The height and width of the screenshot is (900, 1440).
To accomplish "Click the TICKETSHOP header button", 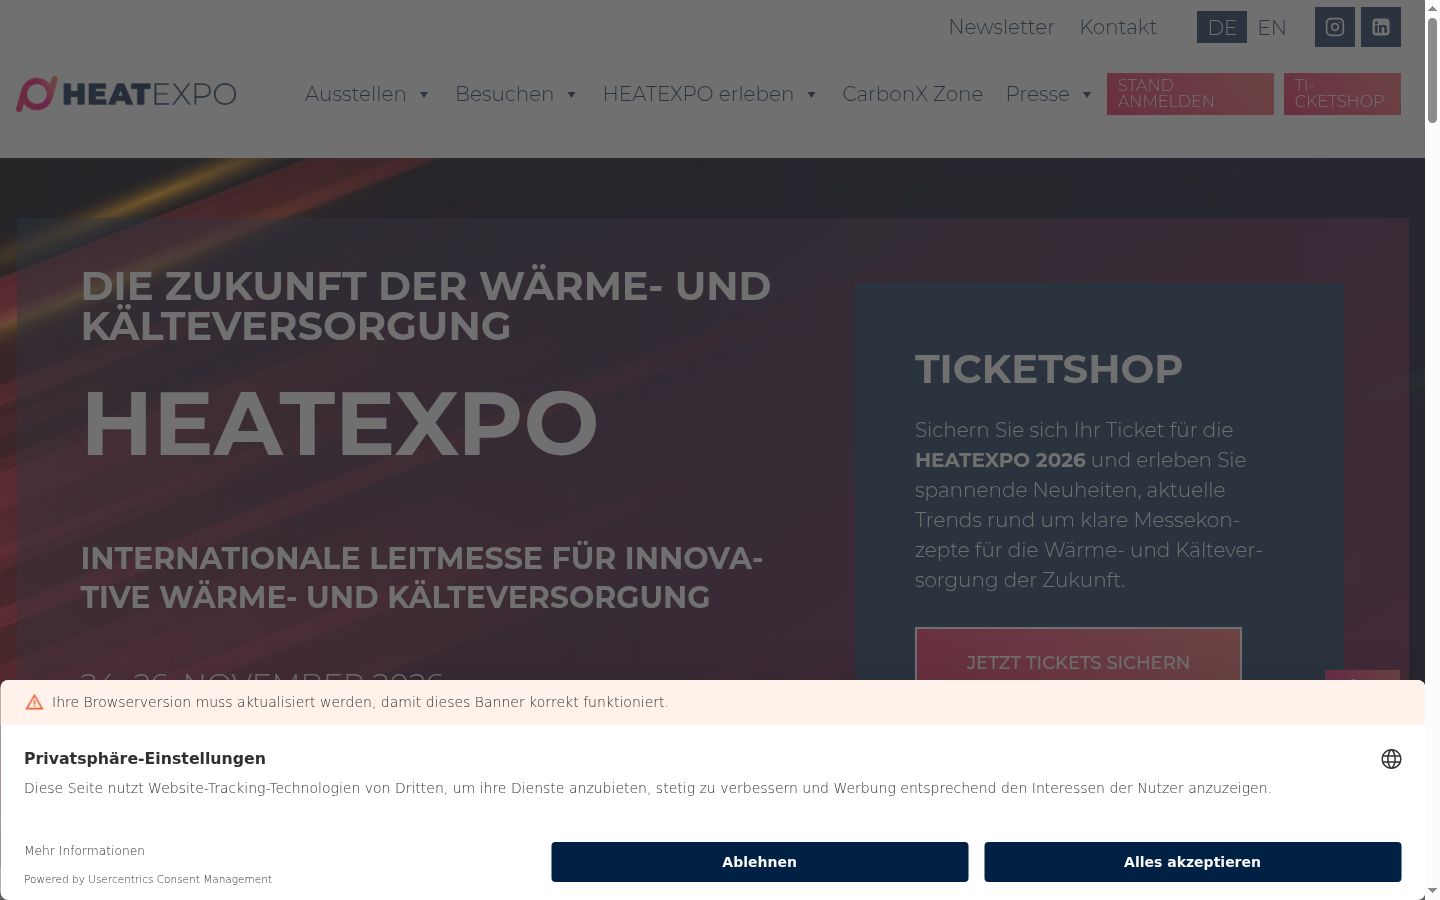I will (1342, 94).
